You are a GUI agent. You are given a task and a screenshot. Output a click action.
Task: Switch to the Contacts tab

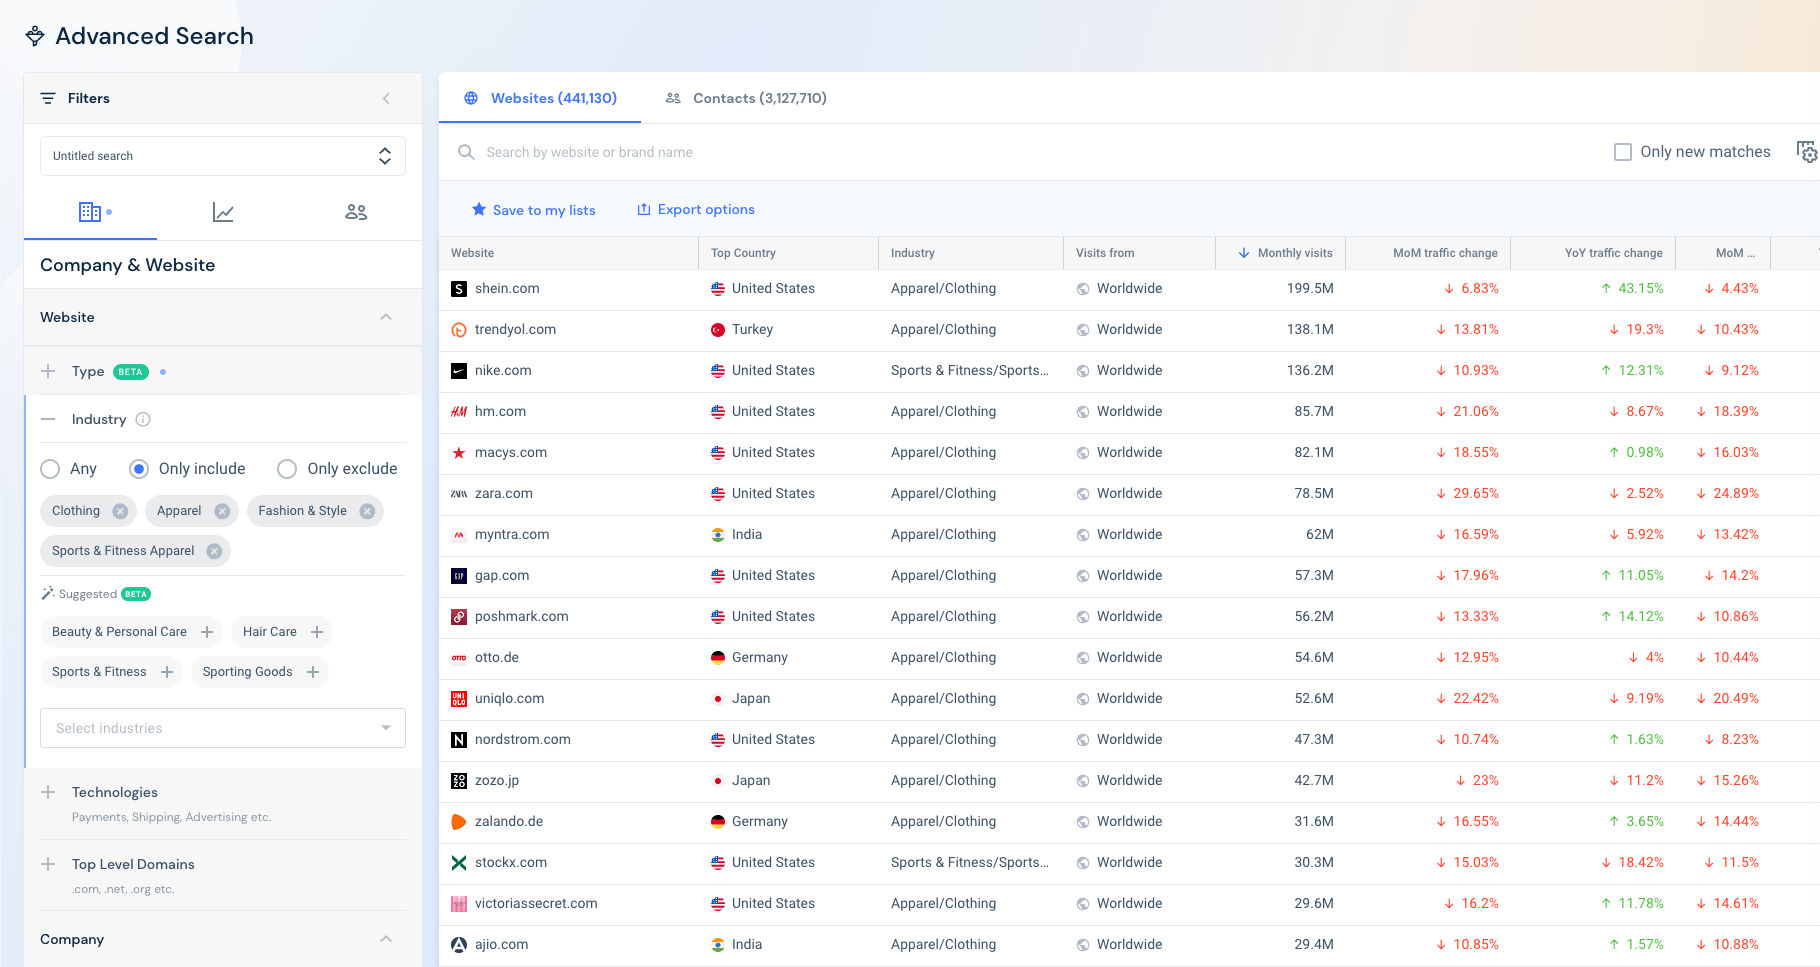coord(746,98)
